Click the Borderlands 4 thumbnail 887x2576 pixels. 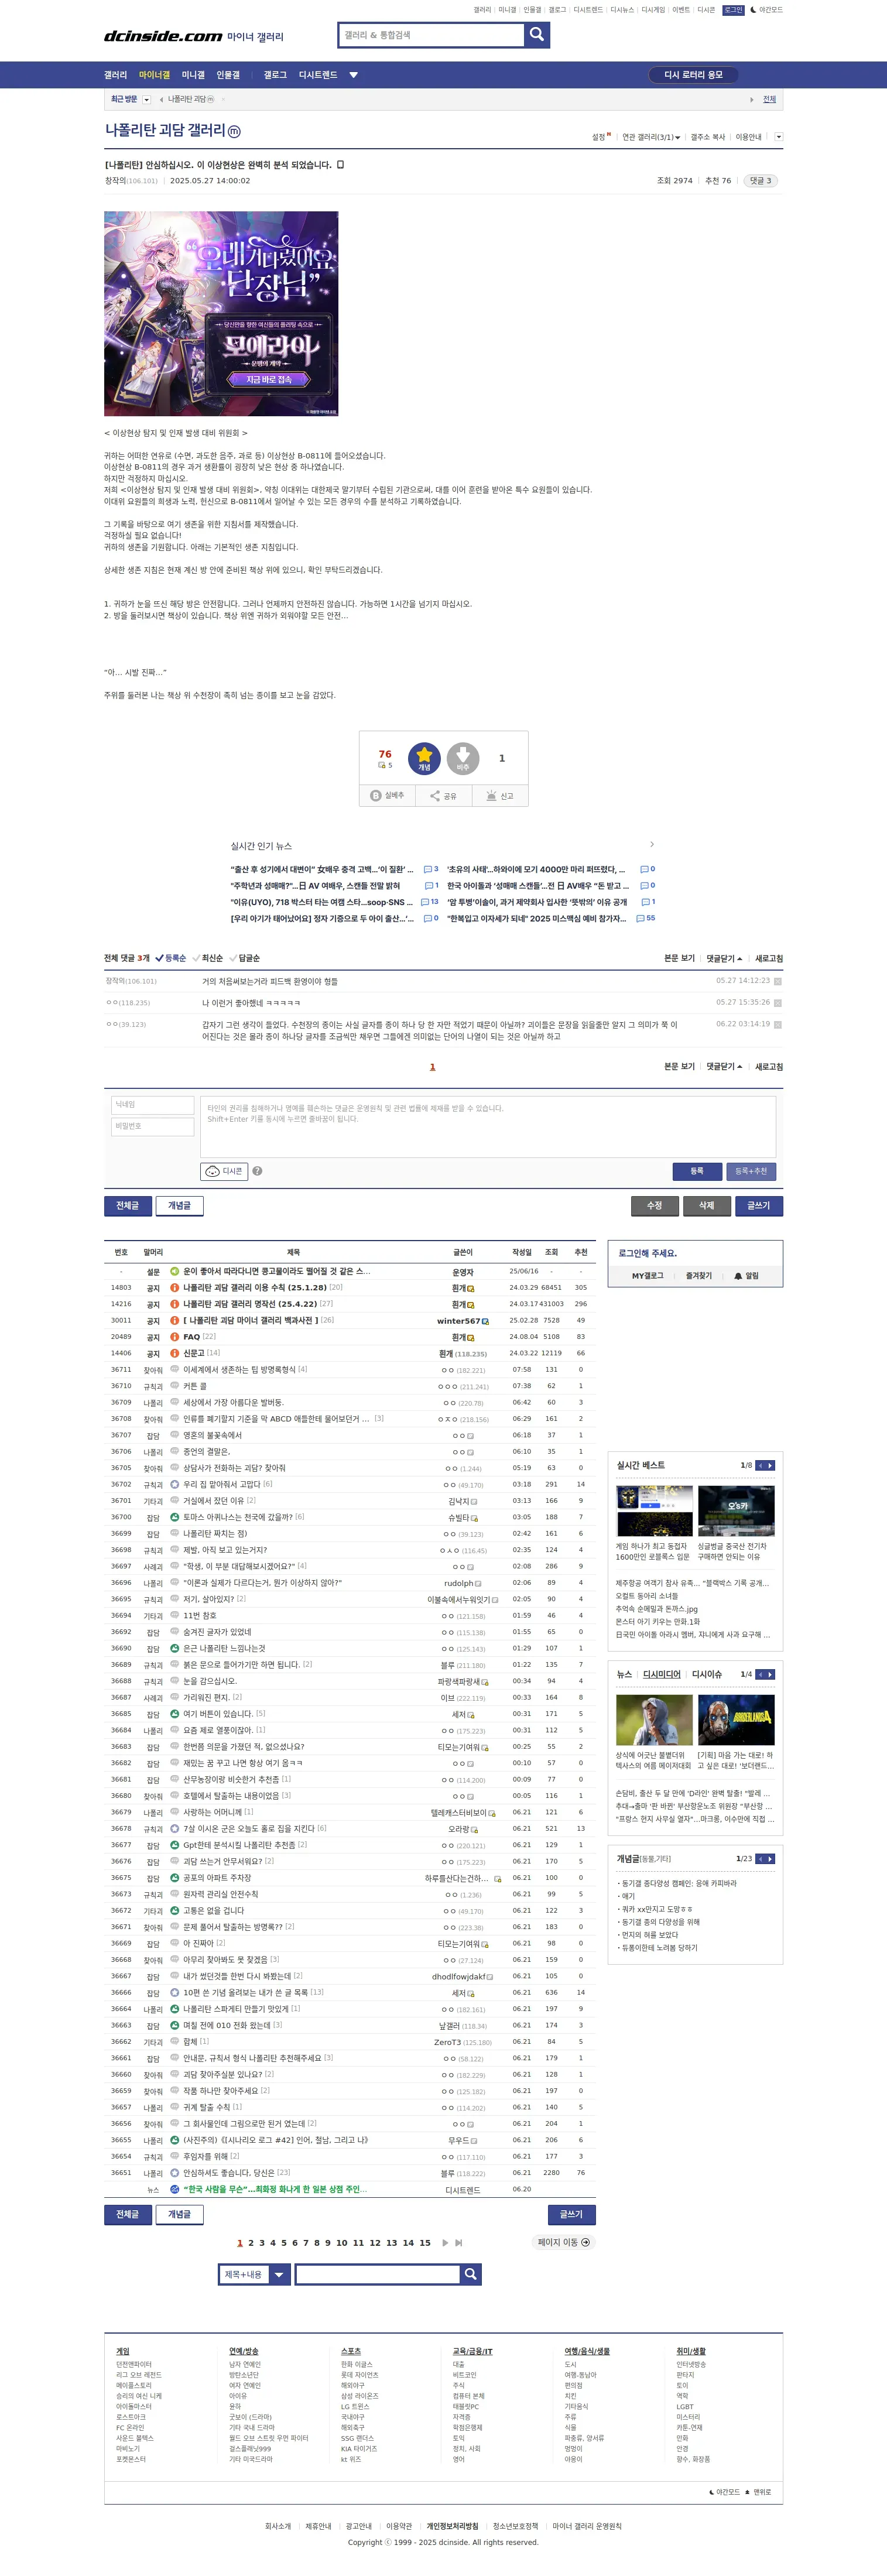pos(736,1720)
